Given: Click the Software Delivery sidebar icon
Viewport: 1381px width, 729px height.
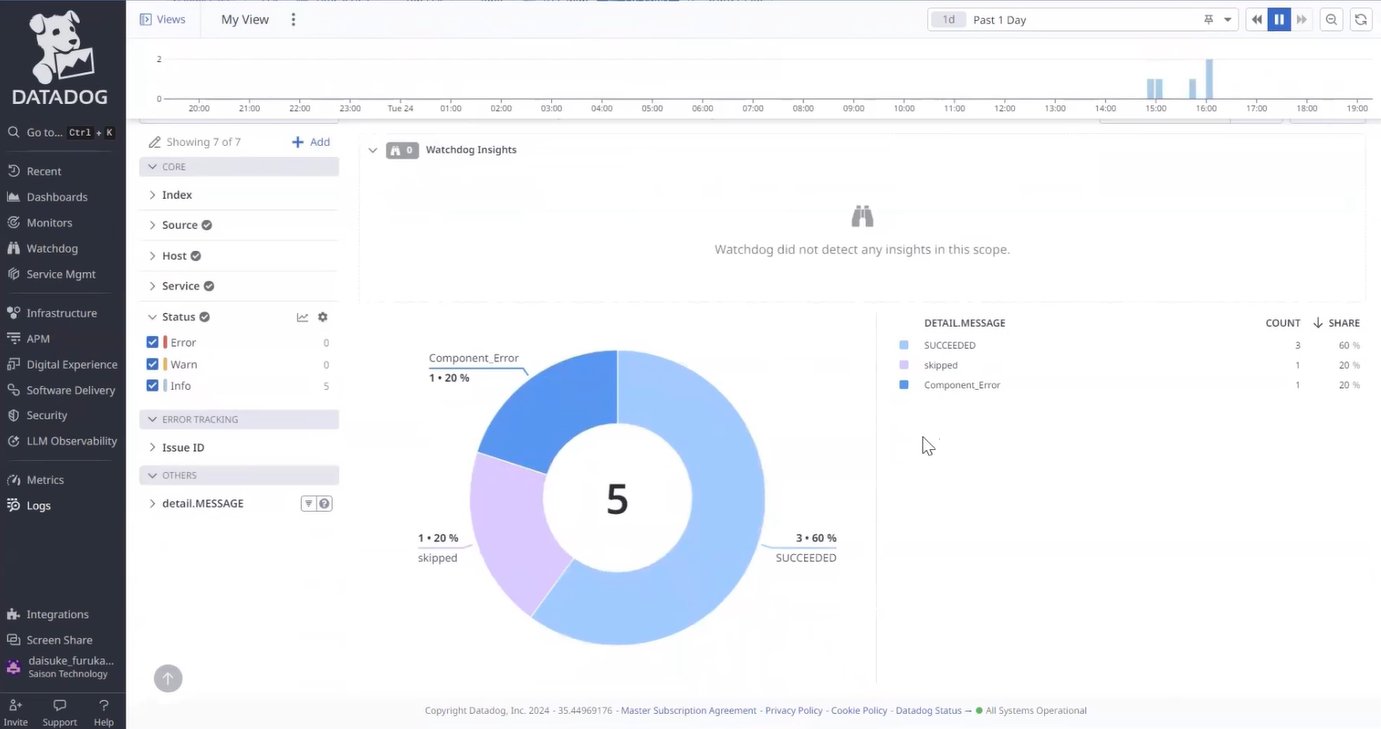Looking at the screenshot, I should coord(13,390).
